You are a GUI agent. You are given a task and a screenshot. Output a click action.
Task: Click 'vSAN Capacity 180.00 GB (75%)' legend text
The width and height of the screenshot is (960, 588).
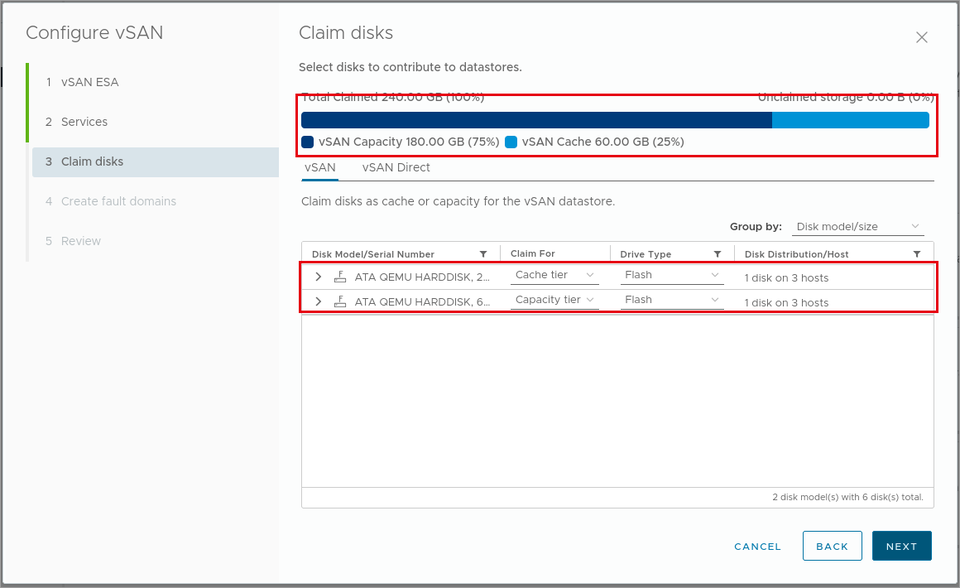[409, 142]
